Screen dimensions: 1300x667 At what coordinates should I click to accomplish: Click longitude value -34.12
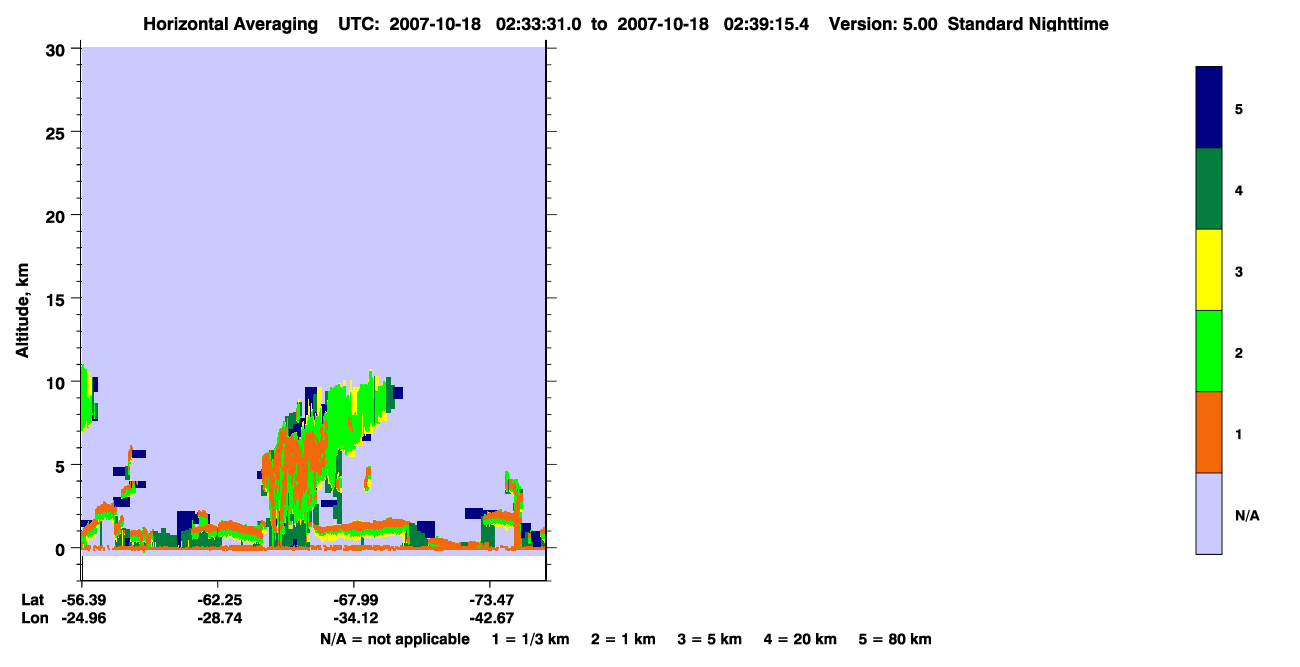[356, 618]
